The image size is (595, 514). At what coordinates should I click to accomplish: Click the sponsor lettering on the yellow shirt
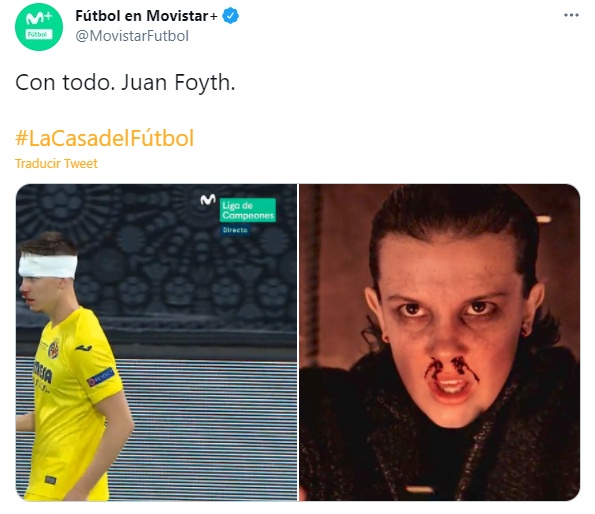[x=42, y=374]
